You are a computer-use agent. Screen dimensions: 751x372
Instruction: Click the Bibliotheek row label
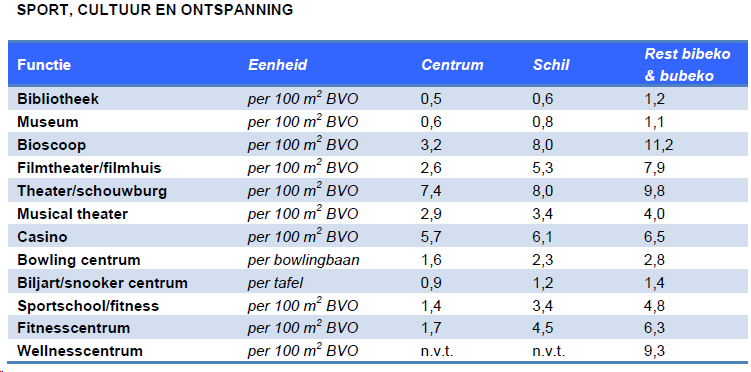point(58,99)
